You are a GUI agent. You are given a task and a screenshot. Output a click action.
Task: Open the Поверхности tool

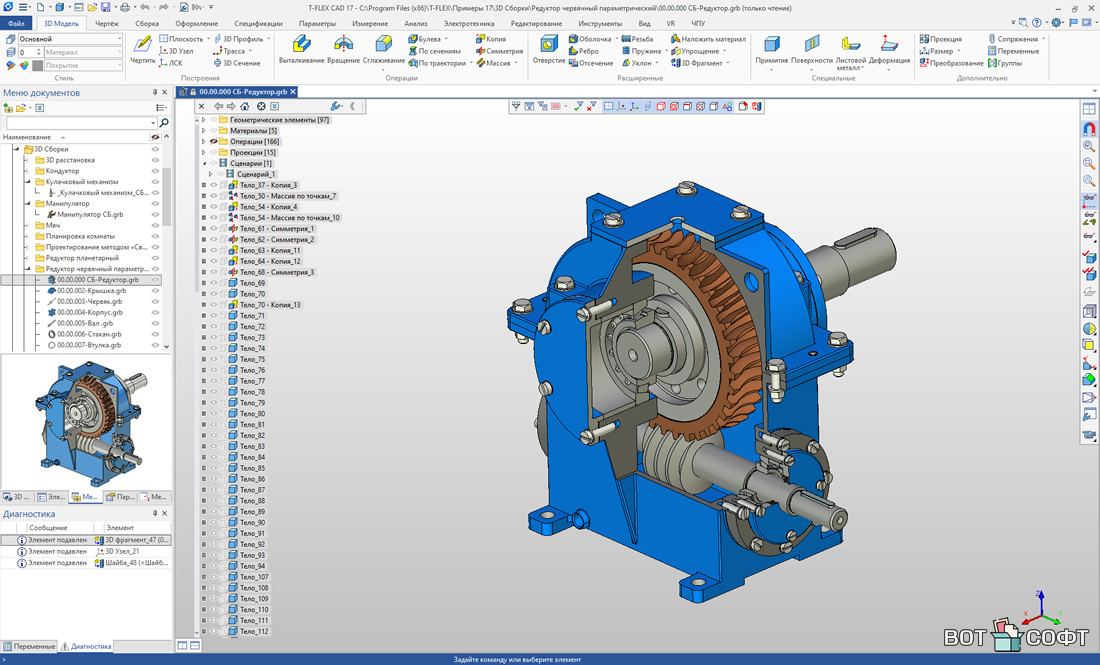coord(812,50)
